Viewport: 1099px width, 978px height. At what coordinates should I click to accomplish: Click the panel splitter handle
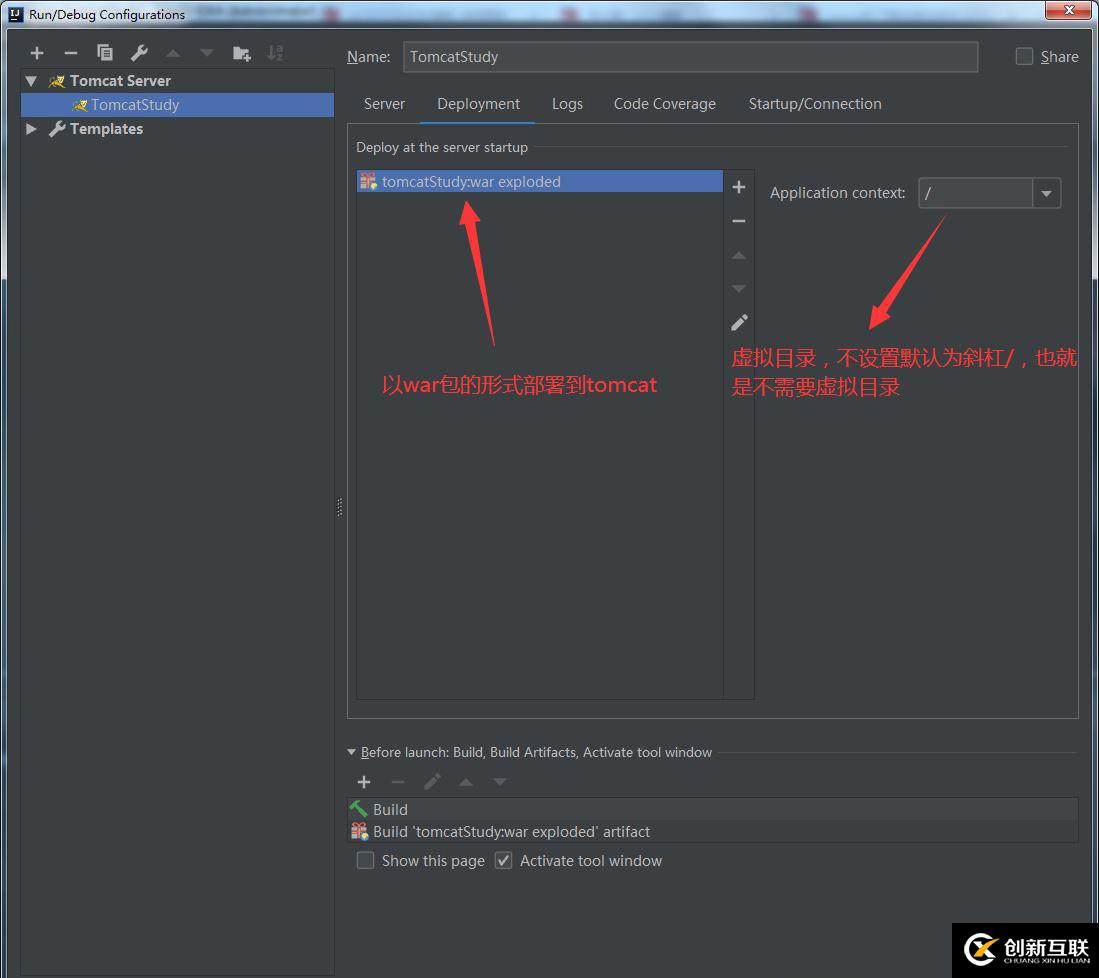(x=340, y=507)
